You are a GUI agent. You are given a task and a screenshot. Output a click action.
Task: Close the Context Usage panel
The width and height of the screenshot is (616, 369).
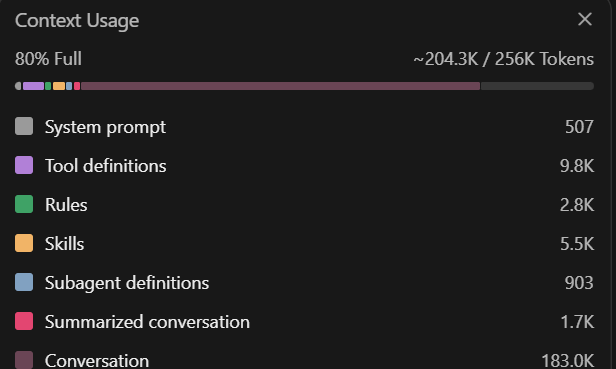click(x=585, y=19)
